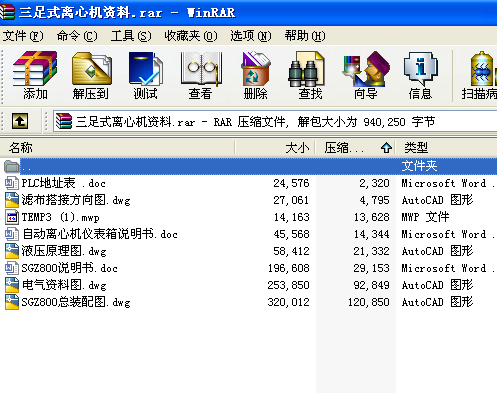This screenshot has height=393, width=497.
Task: Click packed size value 29,153
Action: [x=372, y=268]
